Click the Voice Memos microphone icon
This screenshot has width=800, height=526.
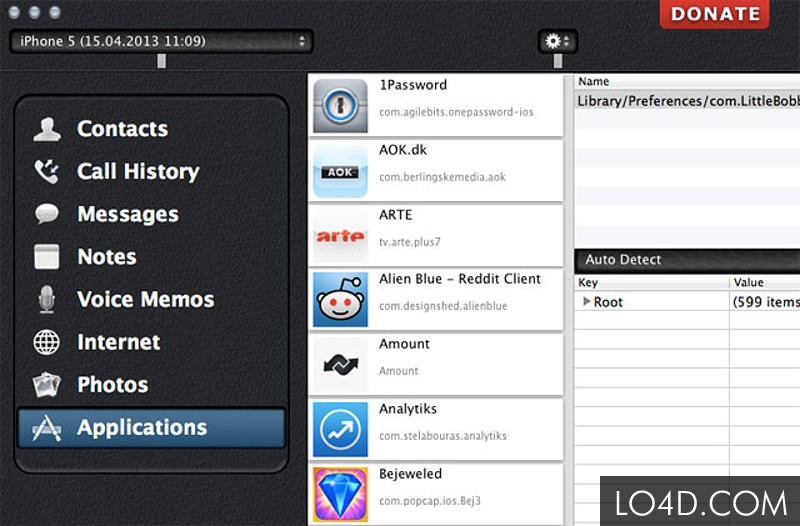pos(47,299)
